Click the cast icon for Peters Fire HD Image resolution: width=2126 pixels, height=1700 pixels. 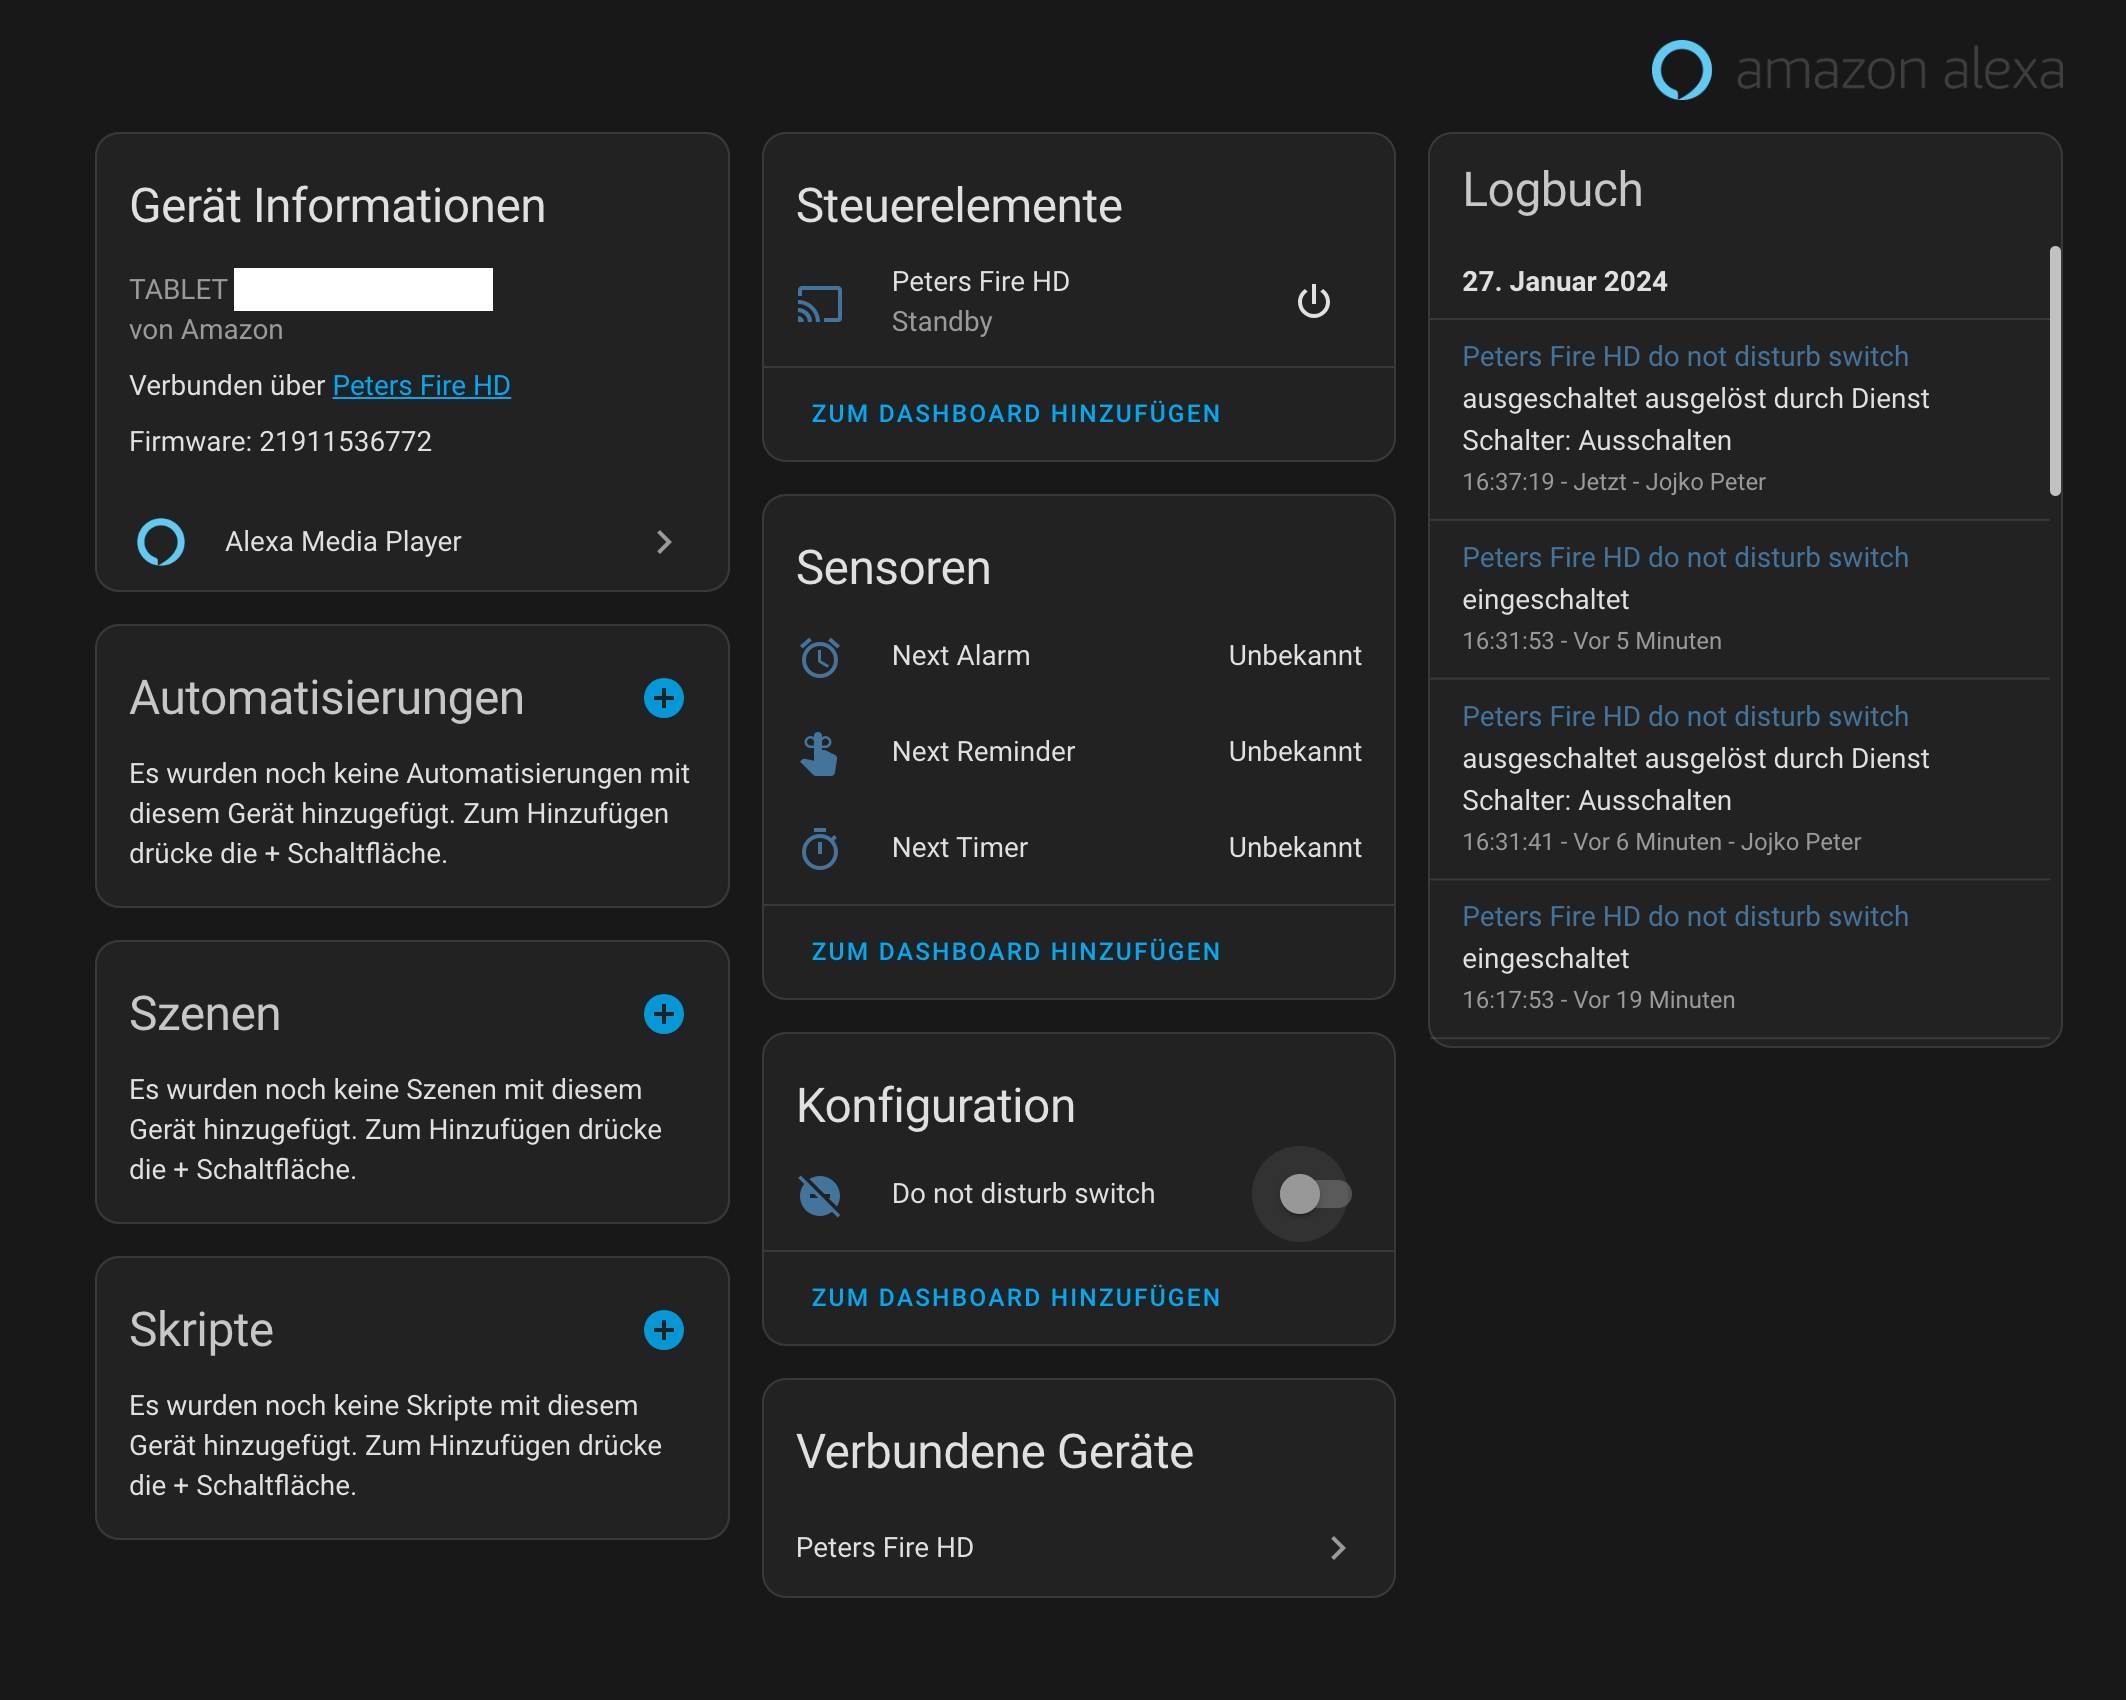tap(820, 303)
